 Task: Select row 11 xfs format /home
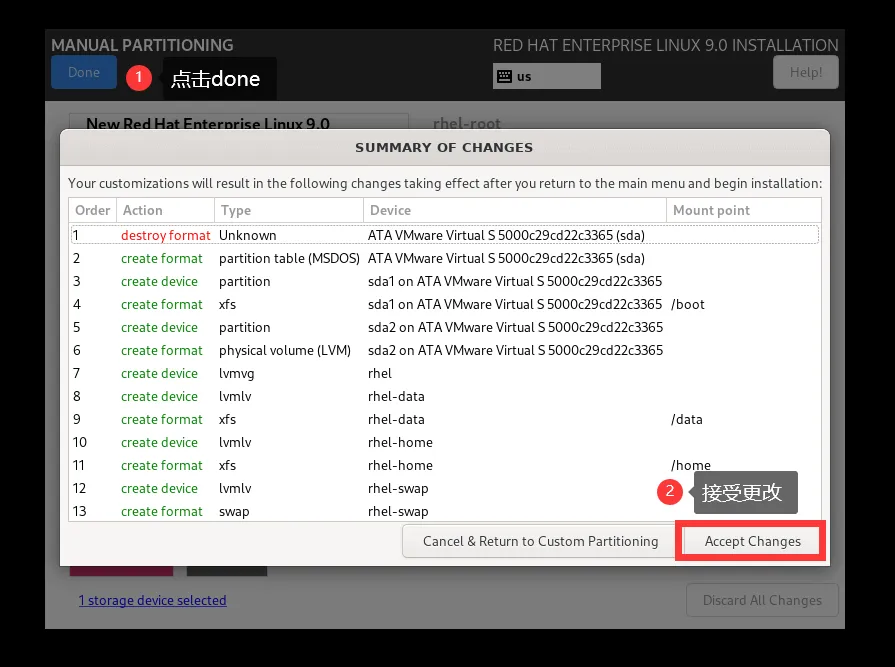(x=445, y=466)
